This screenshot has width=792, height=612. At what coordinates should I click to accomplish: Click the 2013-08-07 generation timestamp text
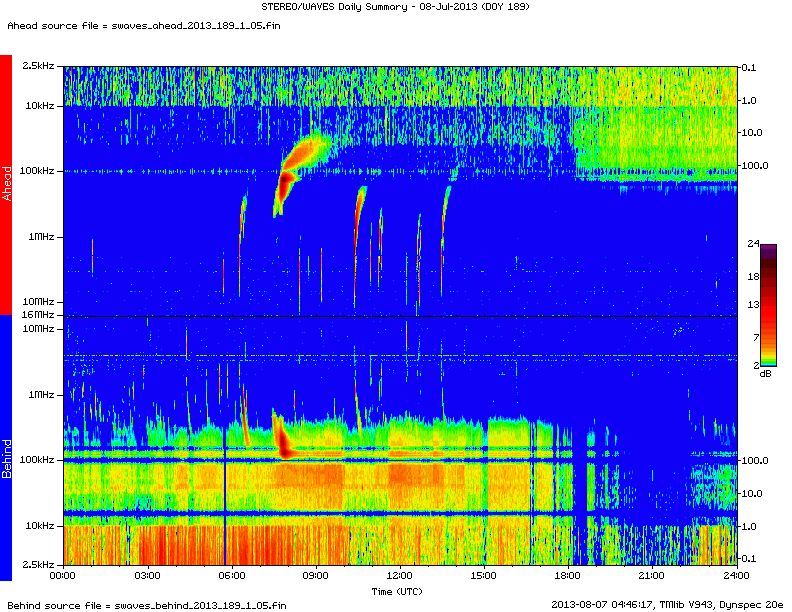pos(667,605)
